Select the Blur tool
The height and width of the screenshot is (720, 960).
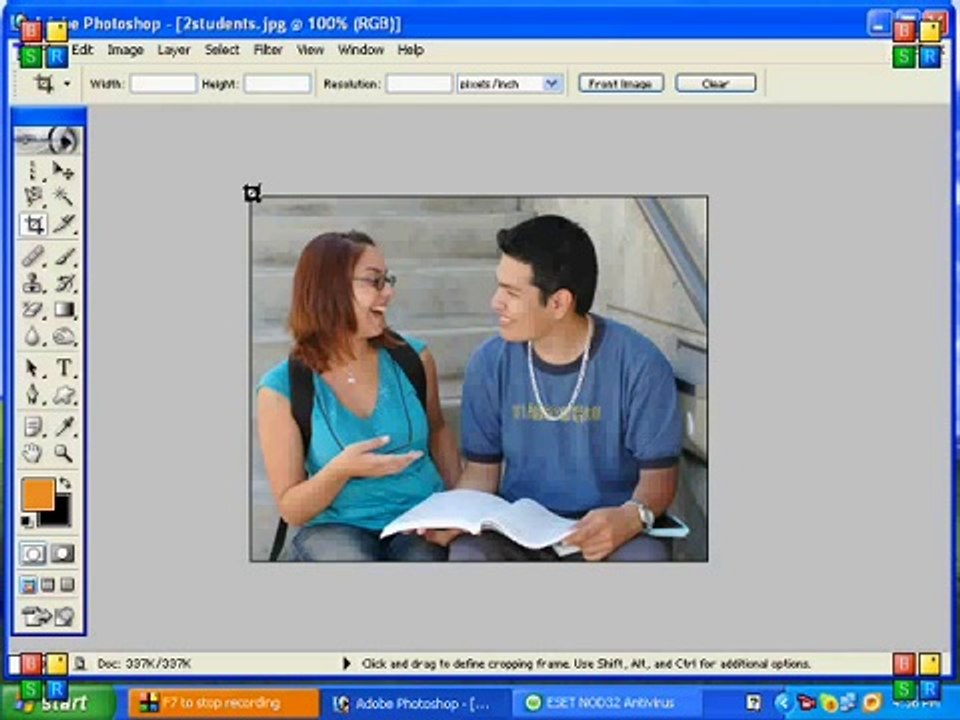click(x=33, y=336)
